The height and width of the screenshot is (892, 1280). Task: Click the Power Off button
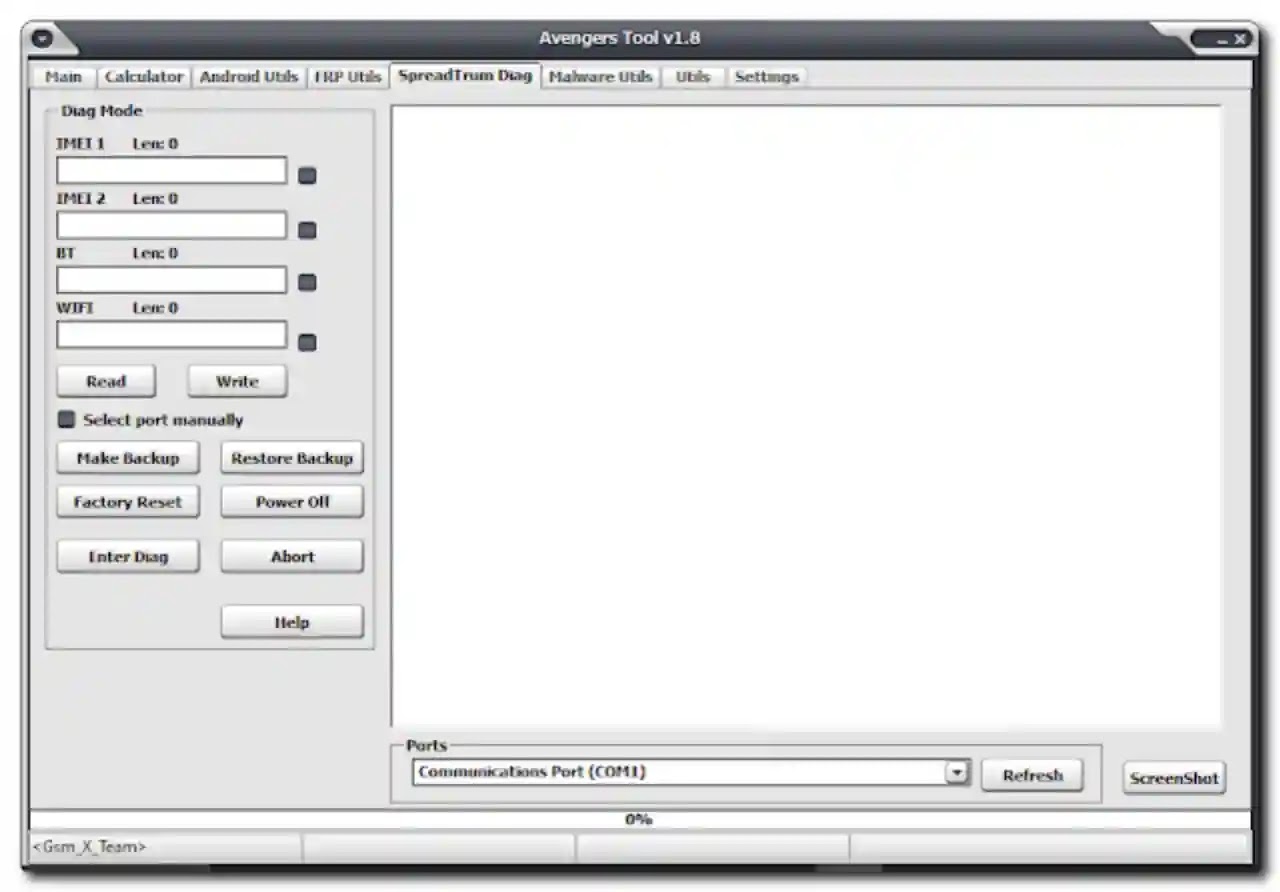292,503
